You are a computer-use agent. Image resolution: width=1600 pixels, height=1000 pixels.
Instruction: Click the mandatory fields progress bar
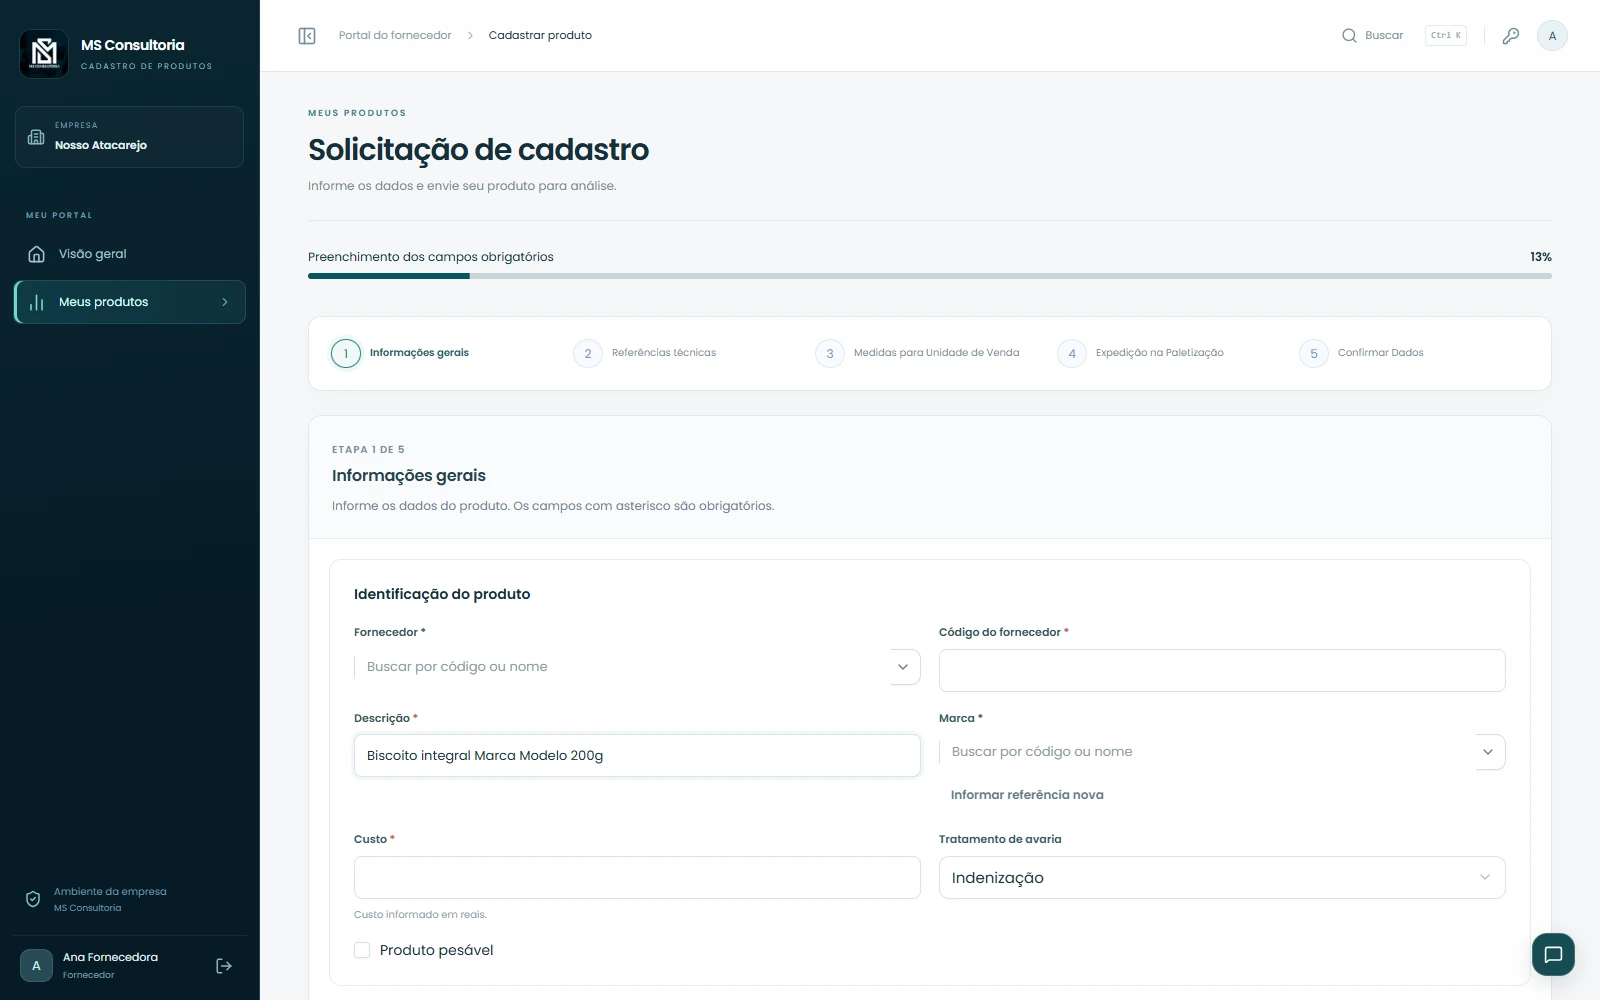coord(930,276)
